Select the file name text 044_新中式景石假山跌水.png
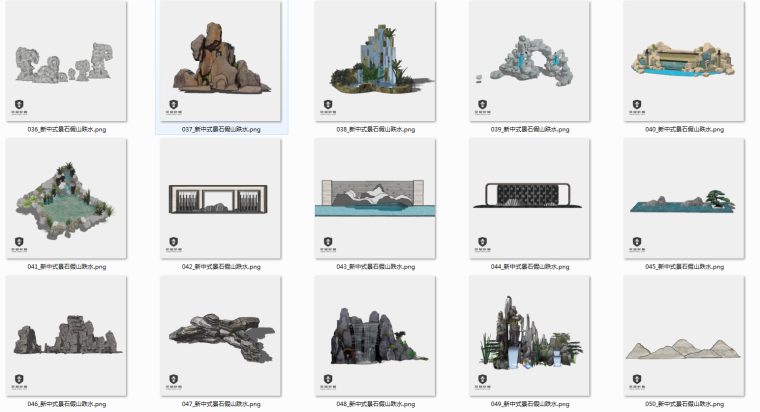Image resolution: width=760 pixels, height=412 pixels. click(x=529, y=267)
